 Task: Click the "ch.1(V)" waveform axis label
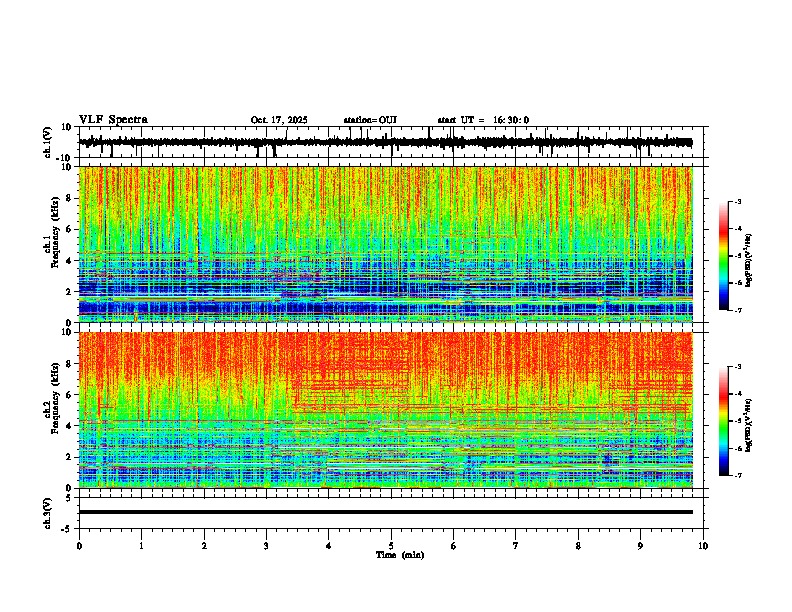(47, 142)
